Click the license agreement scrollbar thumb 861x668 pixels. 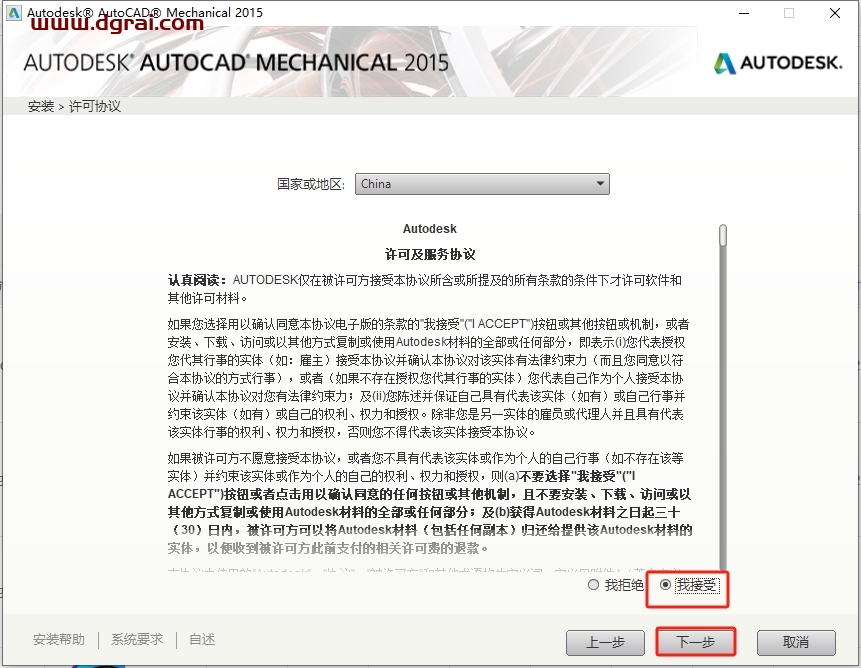click(x=723, y=235)
